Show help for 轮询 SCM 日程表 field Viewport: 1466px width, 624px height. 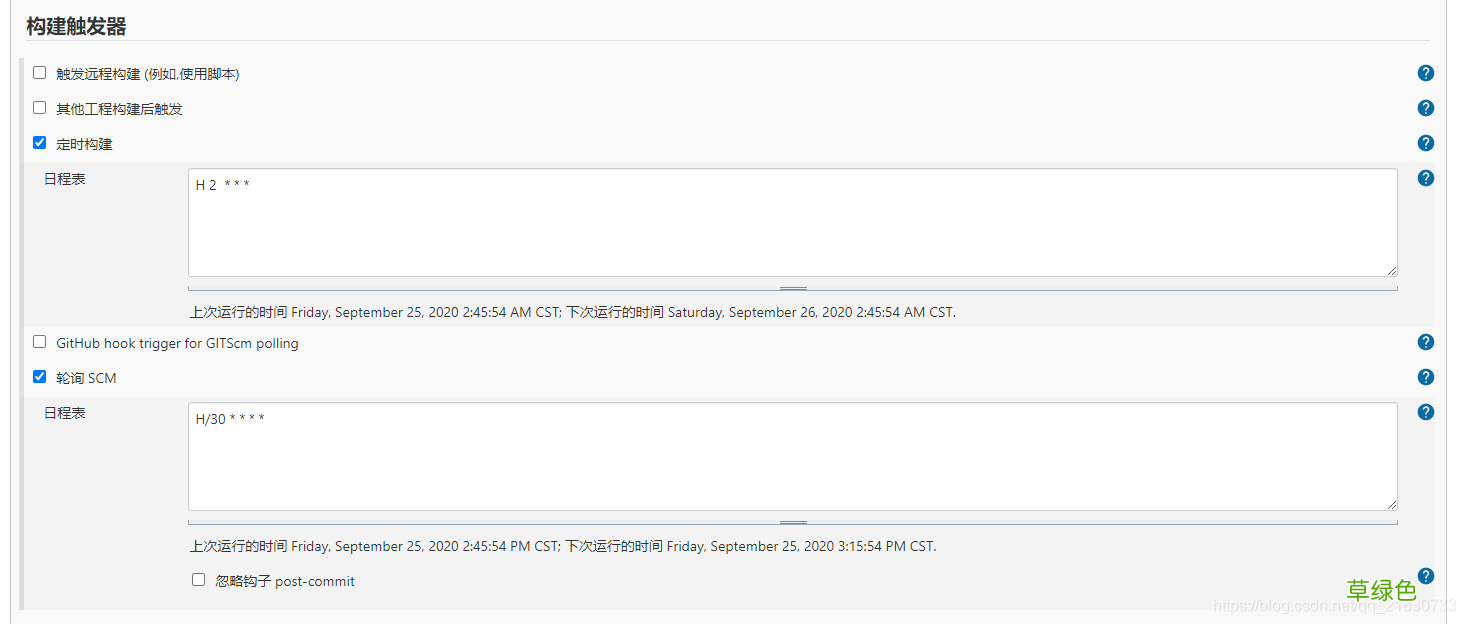(x=1425, y=412)
